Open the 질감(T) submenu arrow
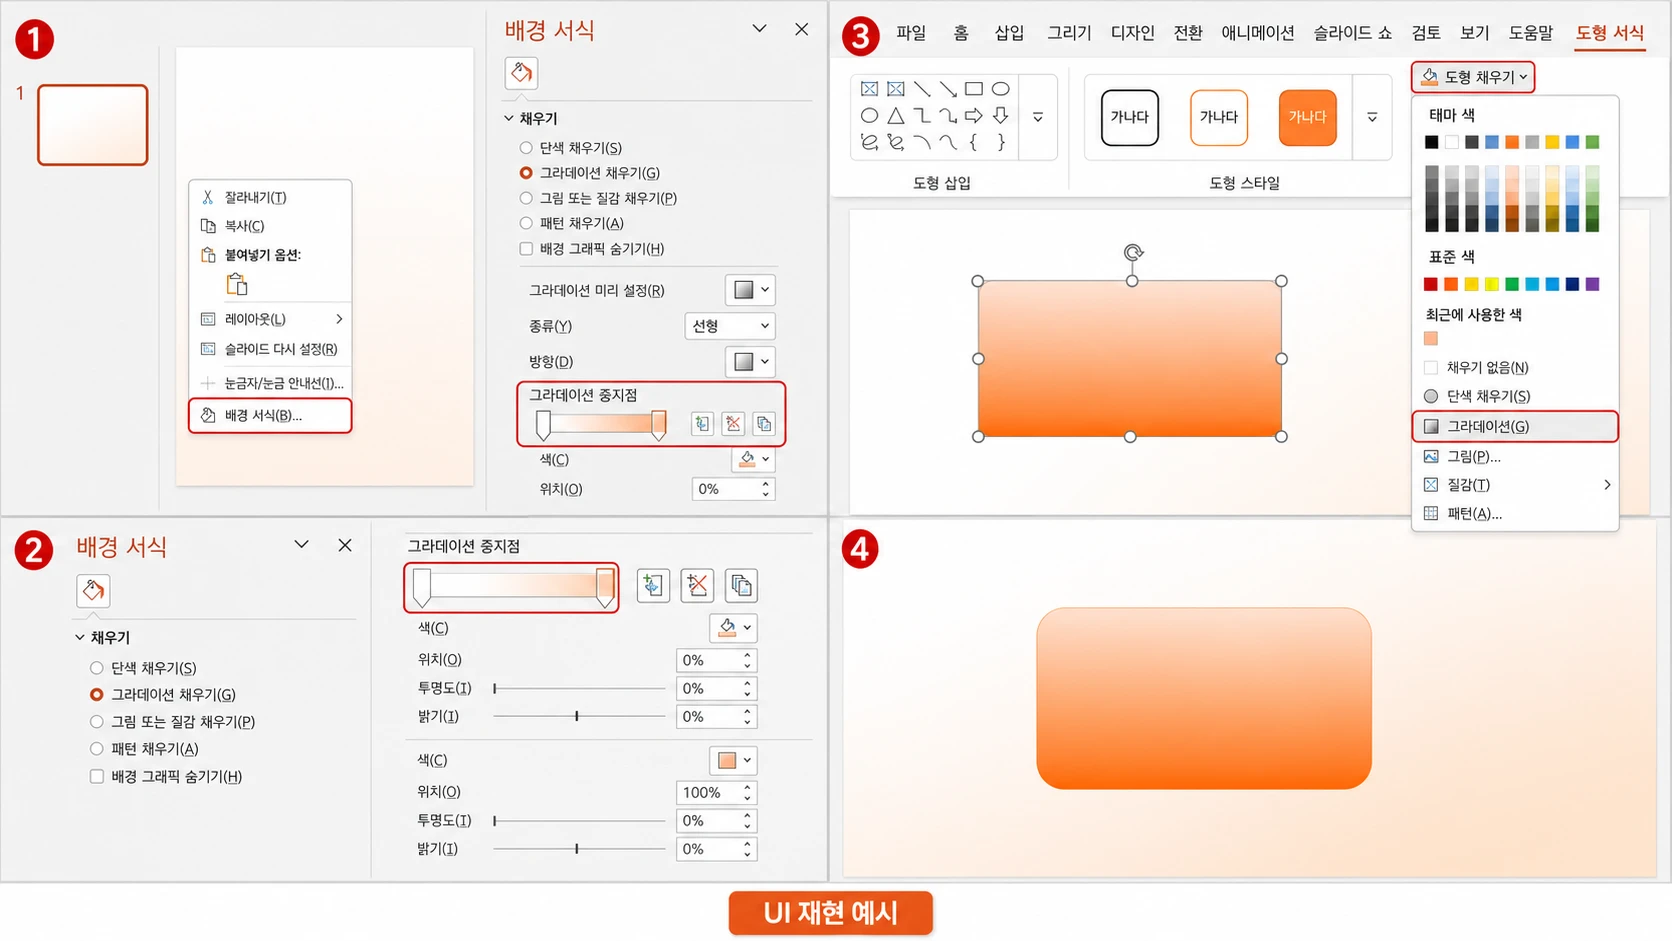Screen dimensions: 1672x941 pyautogui.click(x=1606, y=485)
